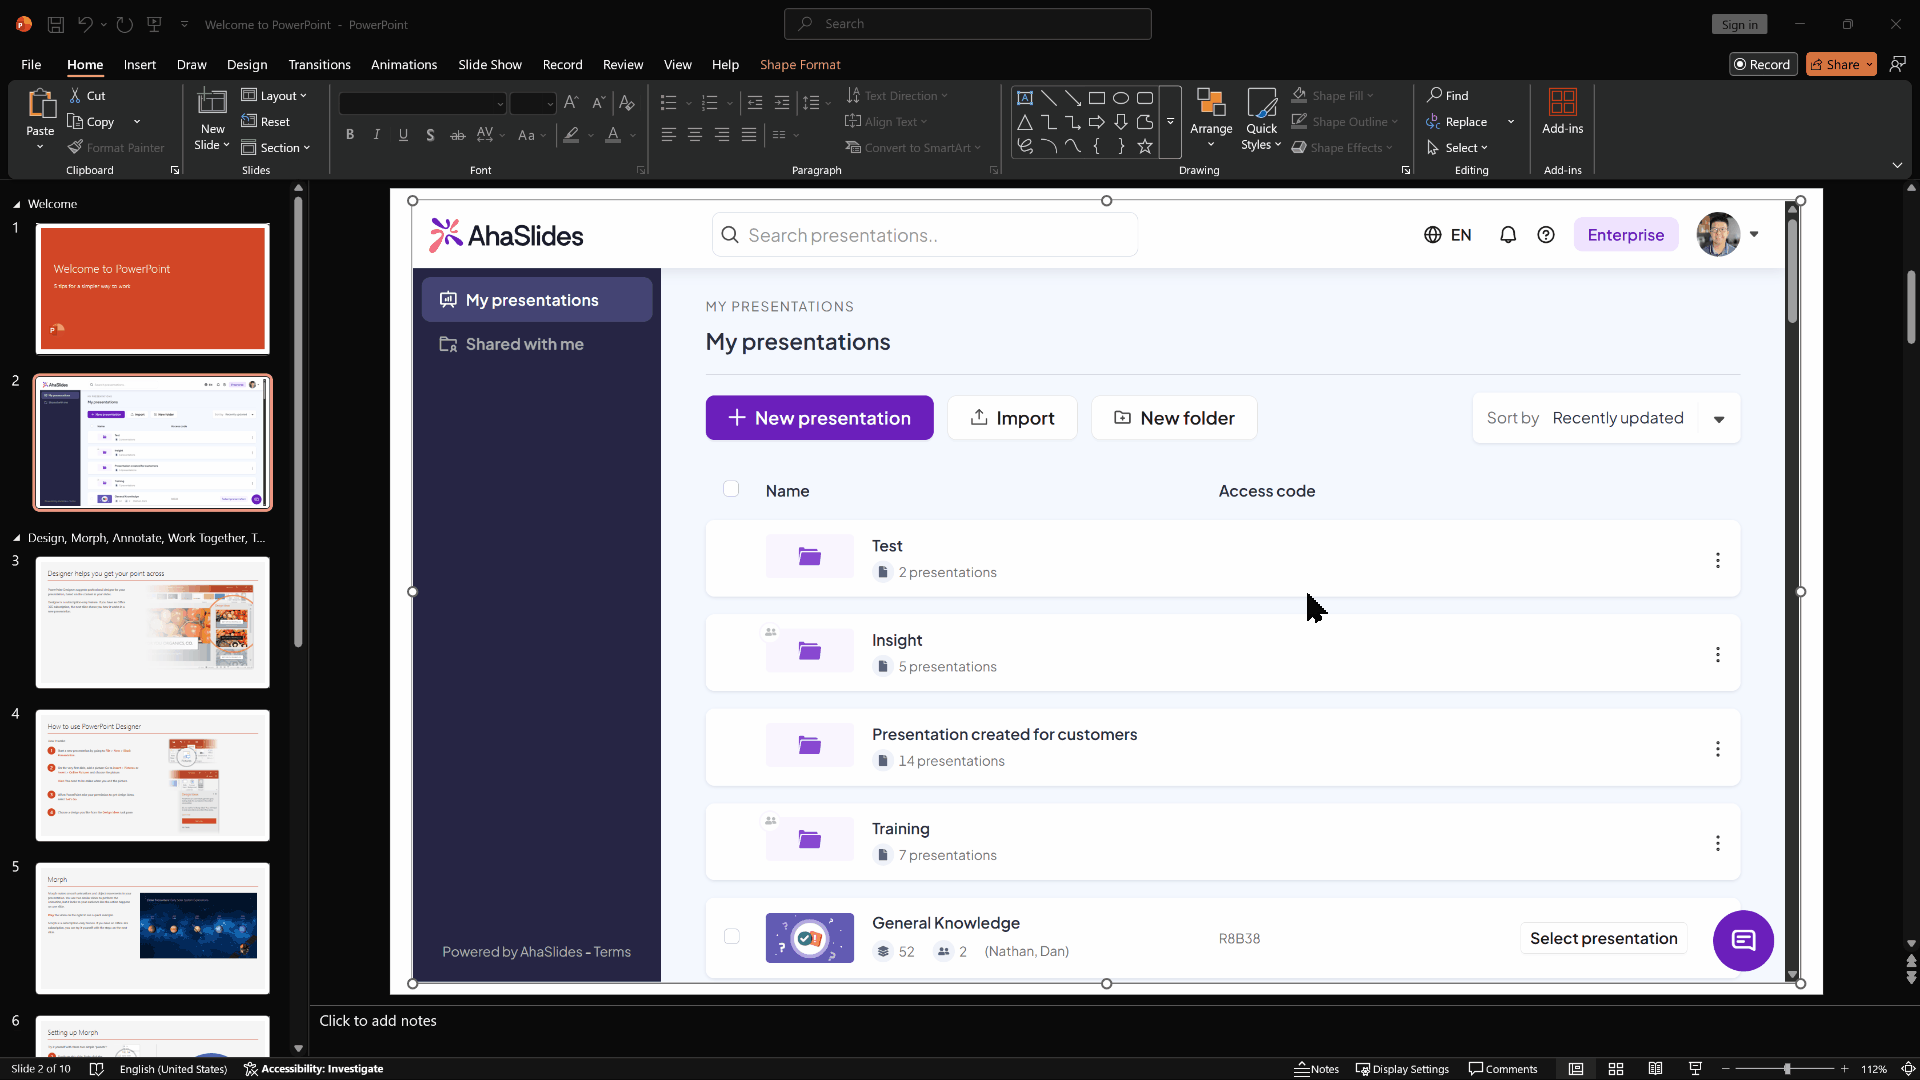Click the Arrange icon in Drawing group
This screenshot has width=1920, height=1080.
coord(1210,104)
